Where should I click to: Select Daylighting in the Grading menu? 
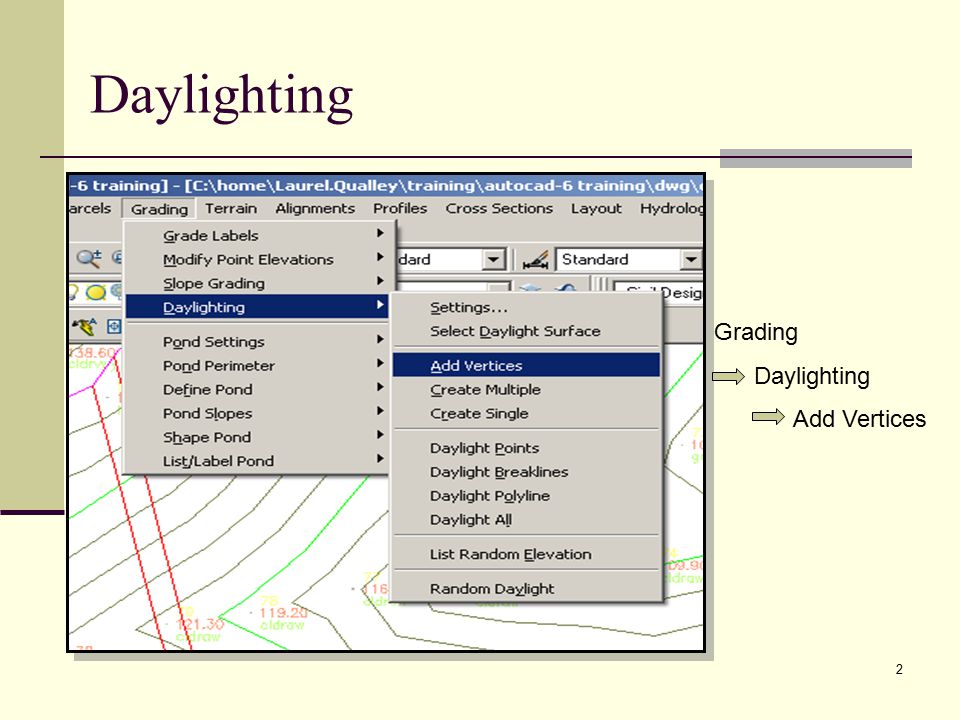tap(257, 307)
